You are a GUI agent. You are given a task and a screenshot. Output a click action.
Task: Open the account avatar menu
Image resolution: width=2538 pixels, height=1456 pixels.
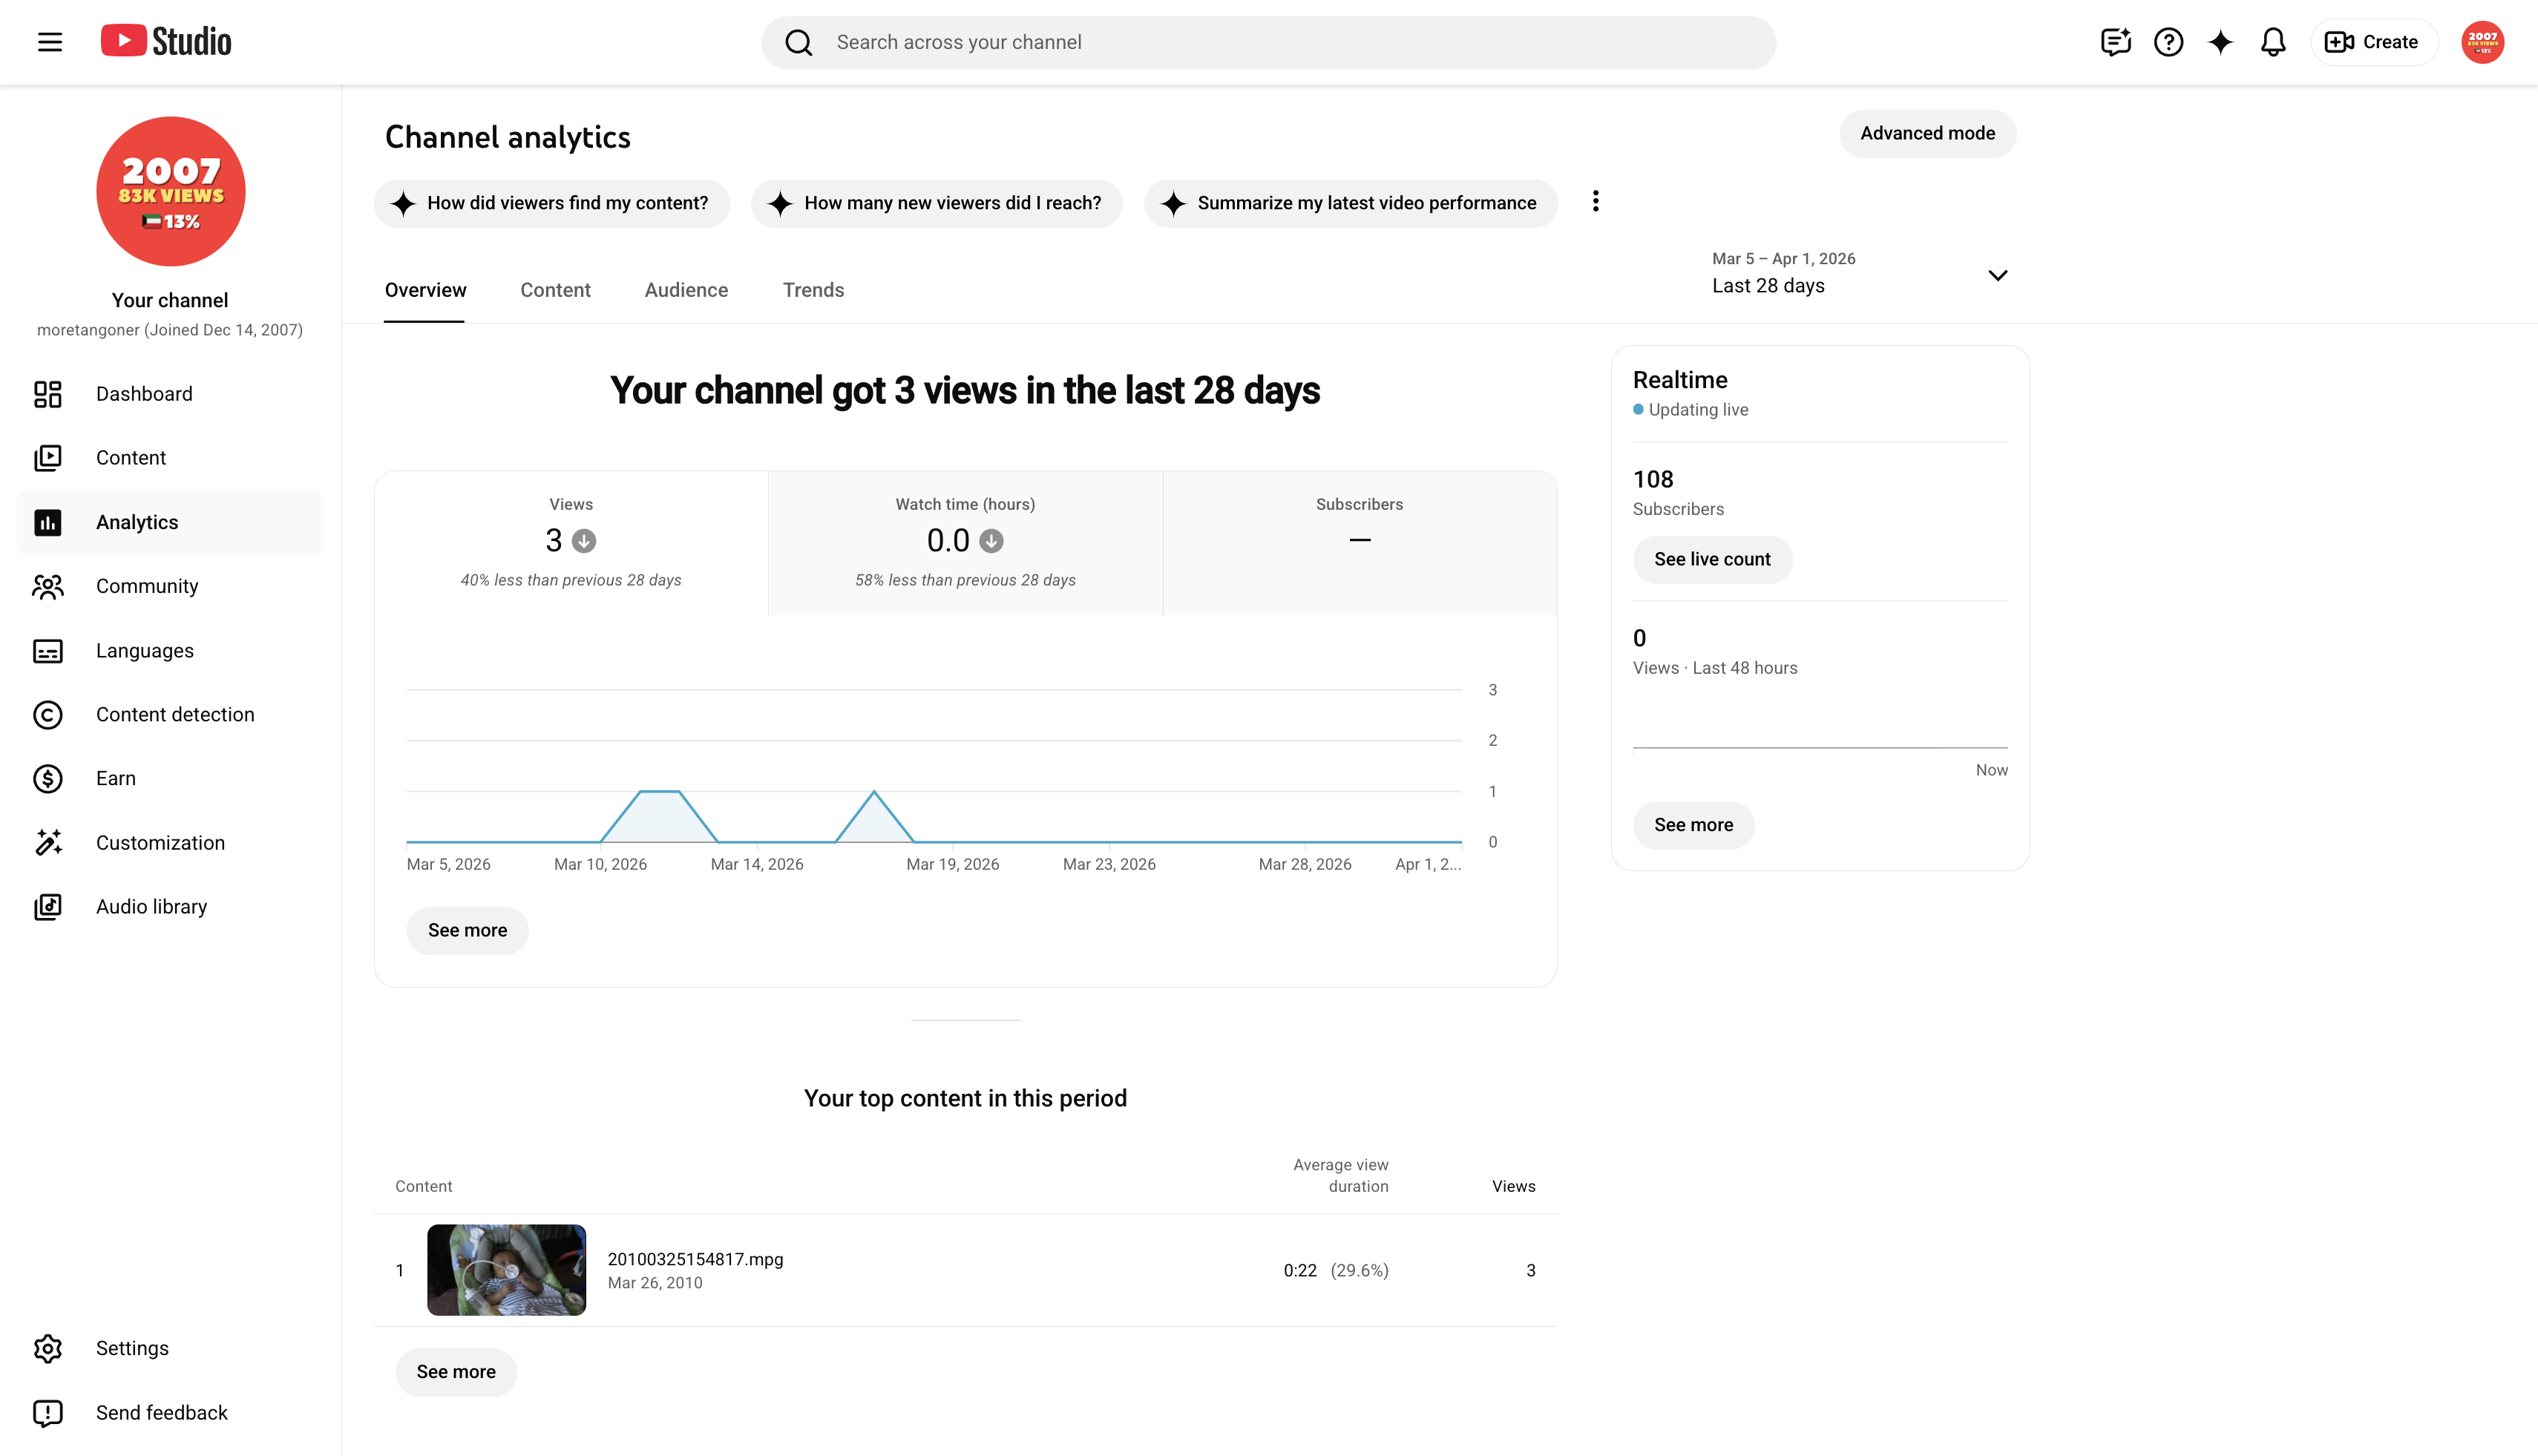pyautogui.click(x=2482, y=42)
